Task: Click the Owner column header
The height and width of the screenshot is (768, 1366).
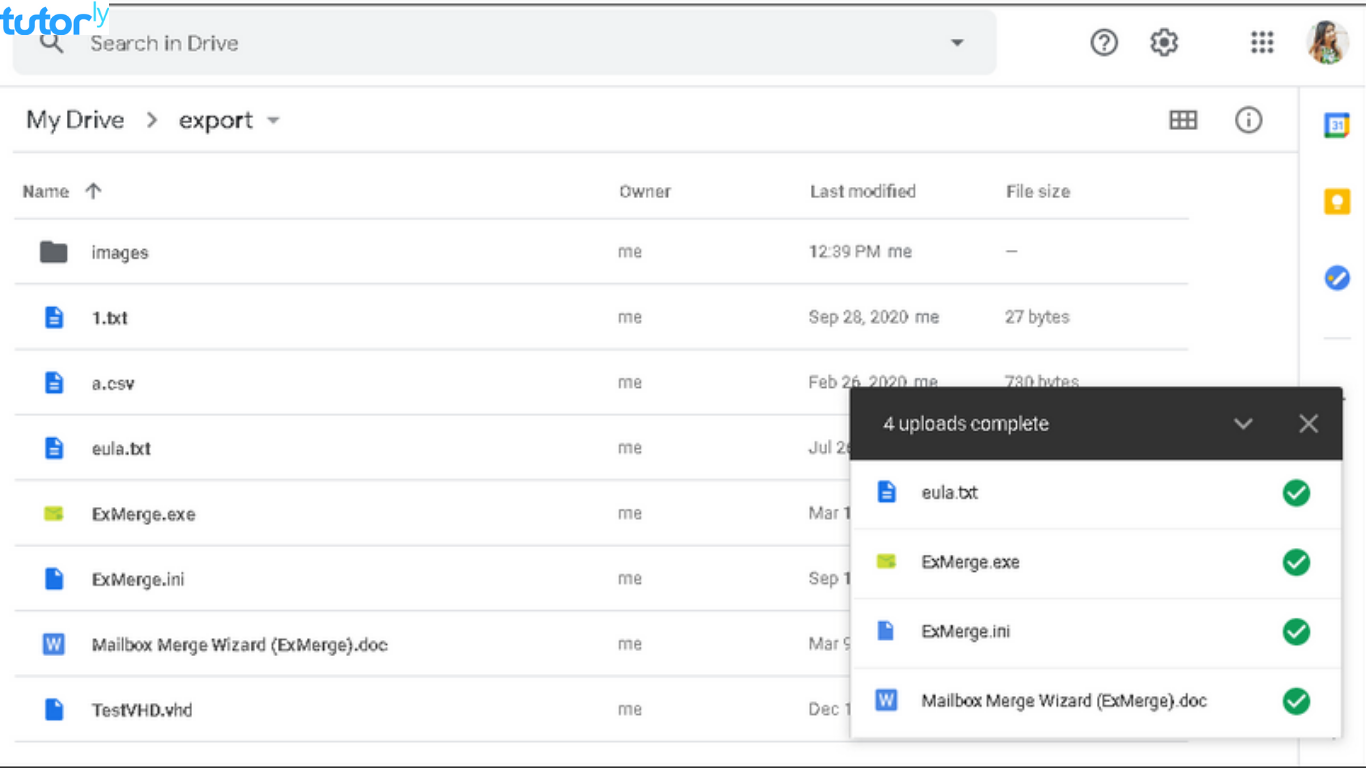Action: (644, 191)
